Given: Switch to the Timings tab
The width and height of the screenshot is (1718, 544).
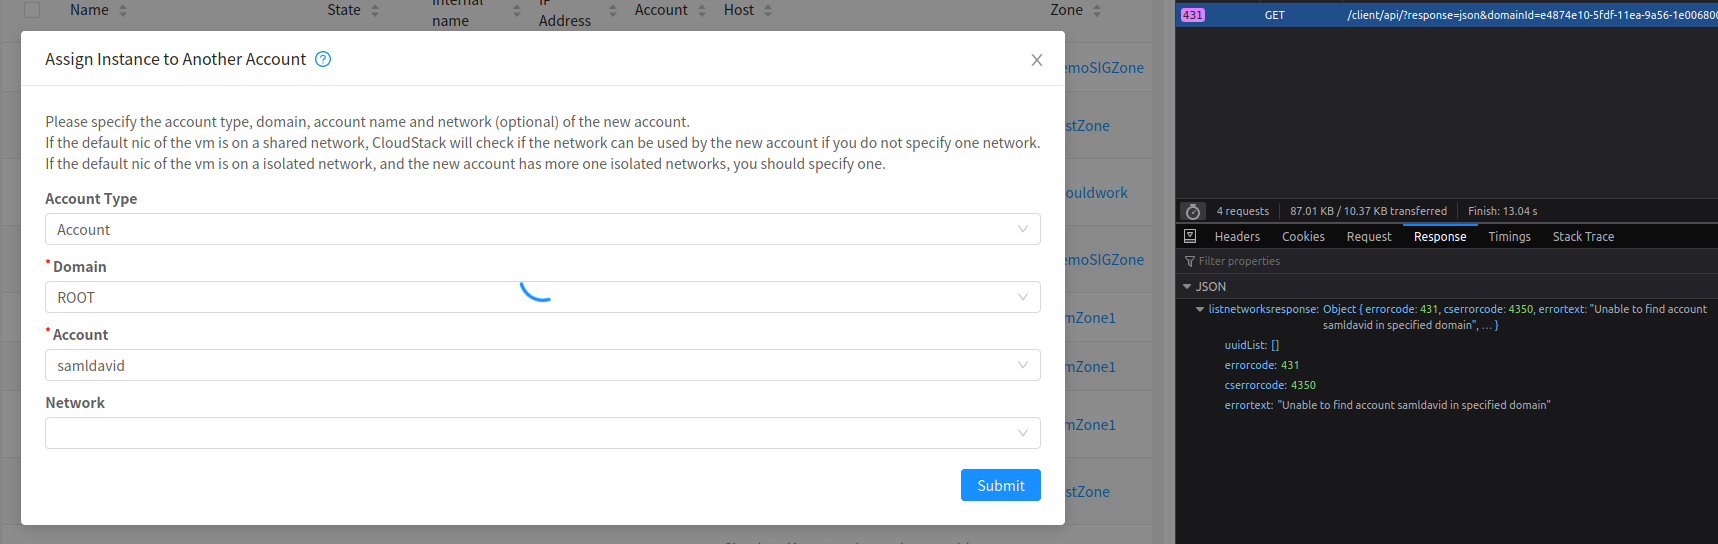Looking at the screenshot, I should [1509, 237].
